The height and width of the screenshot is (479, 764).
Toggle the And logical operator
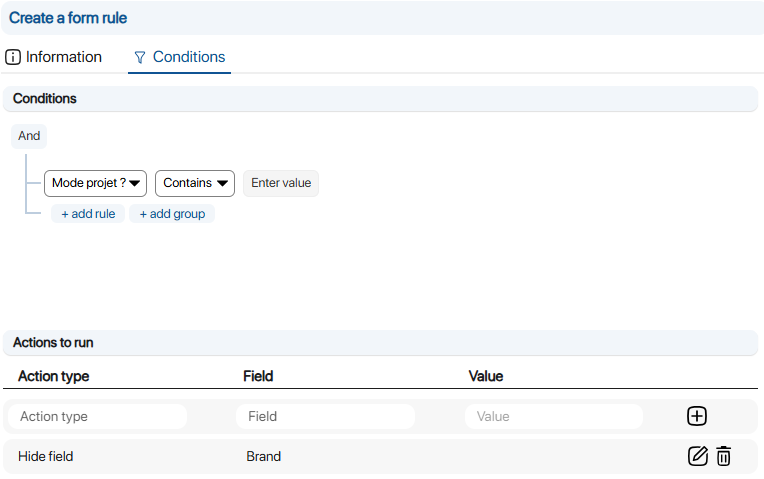[29, 136]
